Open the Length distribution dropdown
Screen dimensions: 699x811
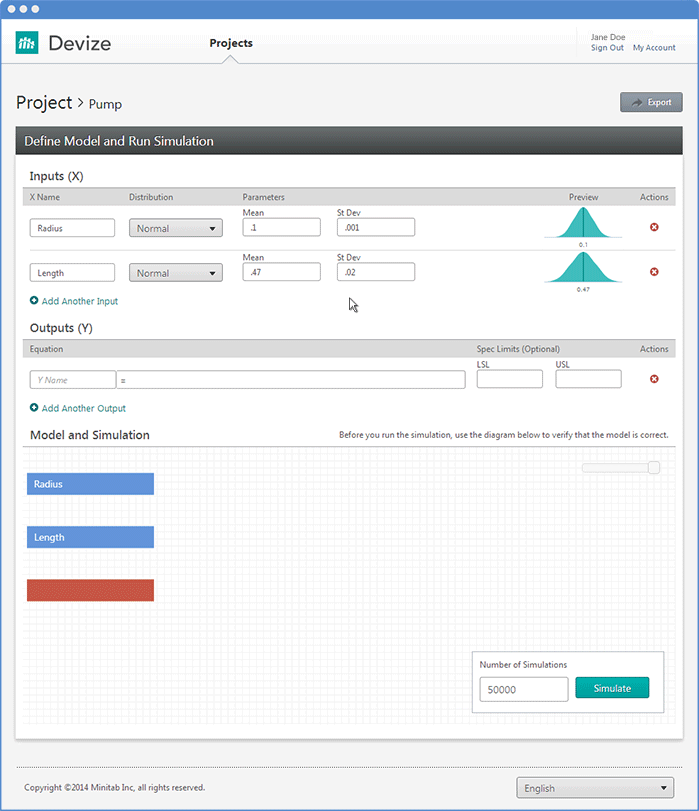[175, 273]
